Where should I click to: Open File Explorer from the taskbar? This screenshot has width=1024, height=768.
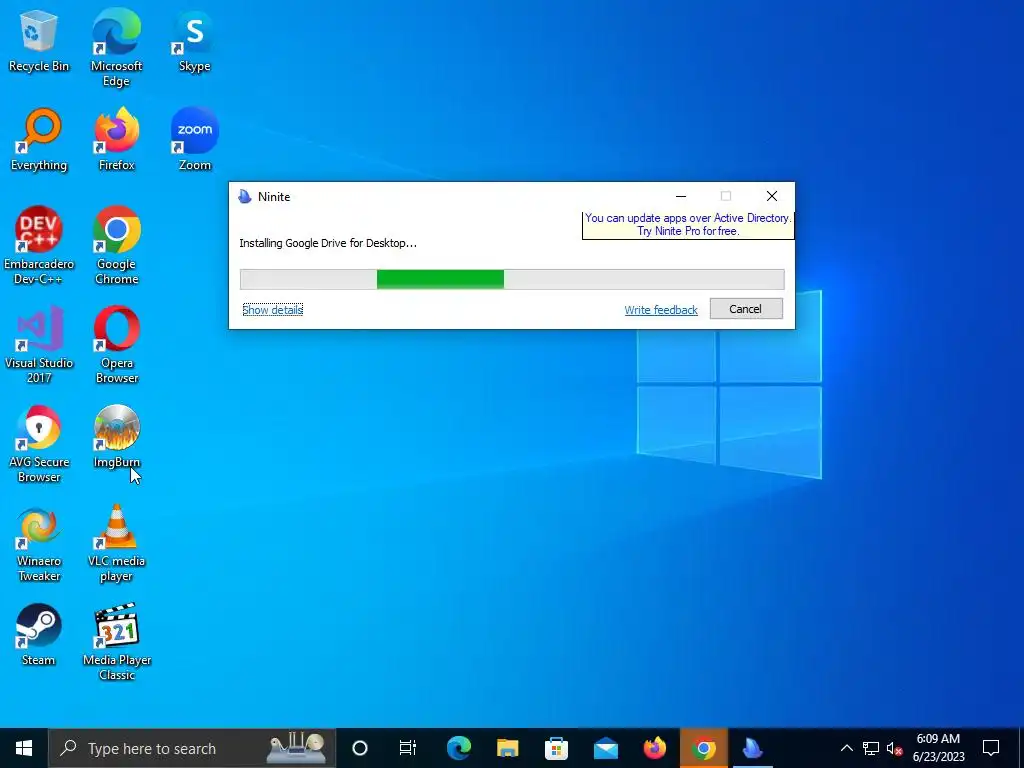click(x=507, y=748)
